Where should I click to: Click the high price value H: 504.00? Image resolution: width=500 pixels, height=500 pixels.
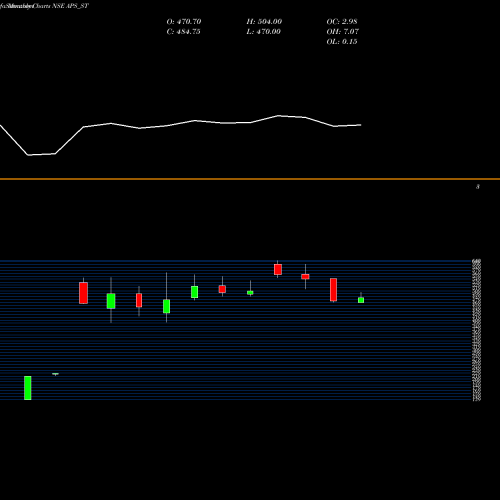(264, 22)
